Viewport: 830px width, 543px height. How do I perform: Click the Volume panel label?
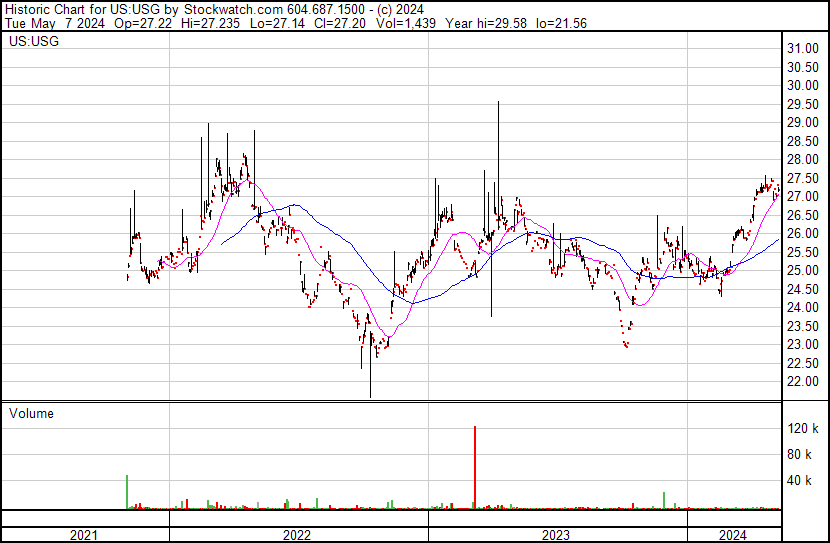(x=31, y=413)
